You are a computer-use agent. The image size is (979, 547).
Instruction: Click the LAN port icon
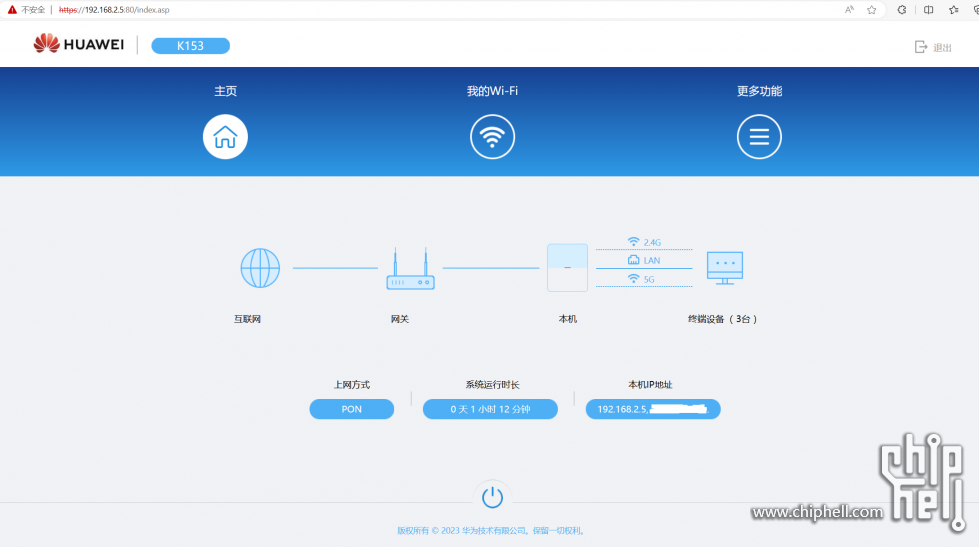633,260
